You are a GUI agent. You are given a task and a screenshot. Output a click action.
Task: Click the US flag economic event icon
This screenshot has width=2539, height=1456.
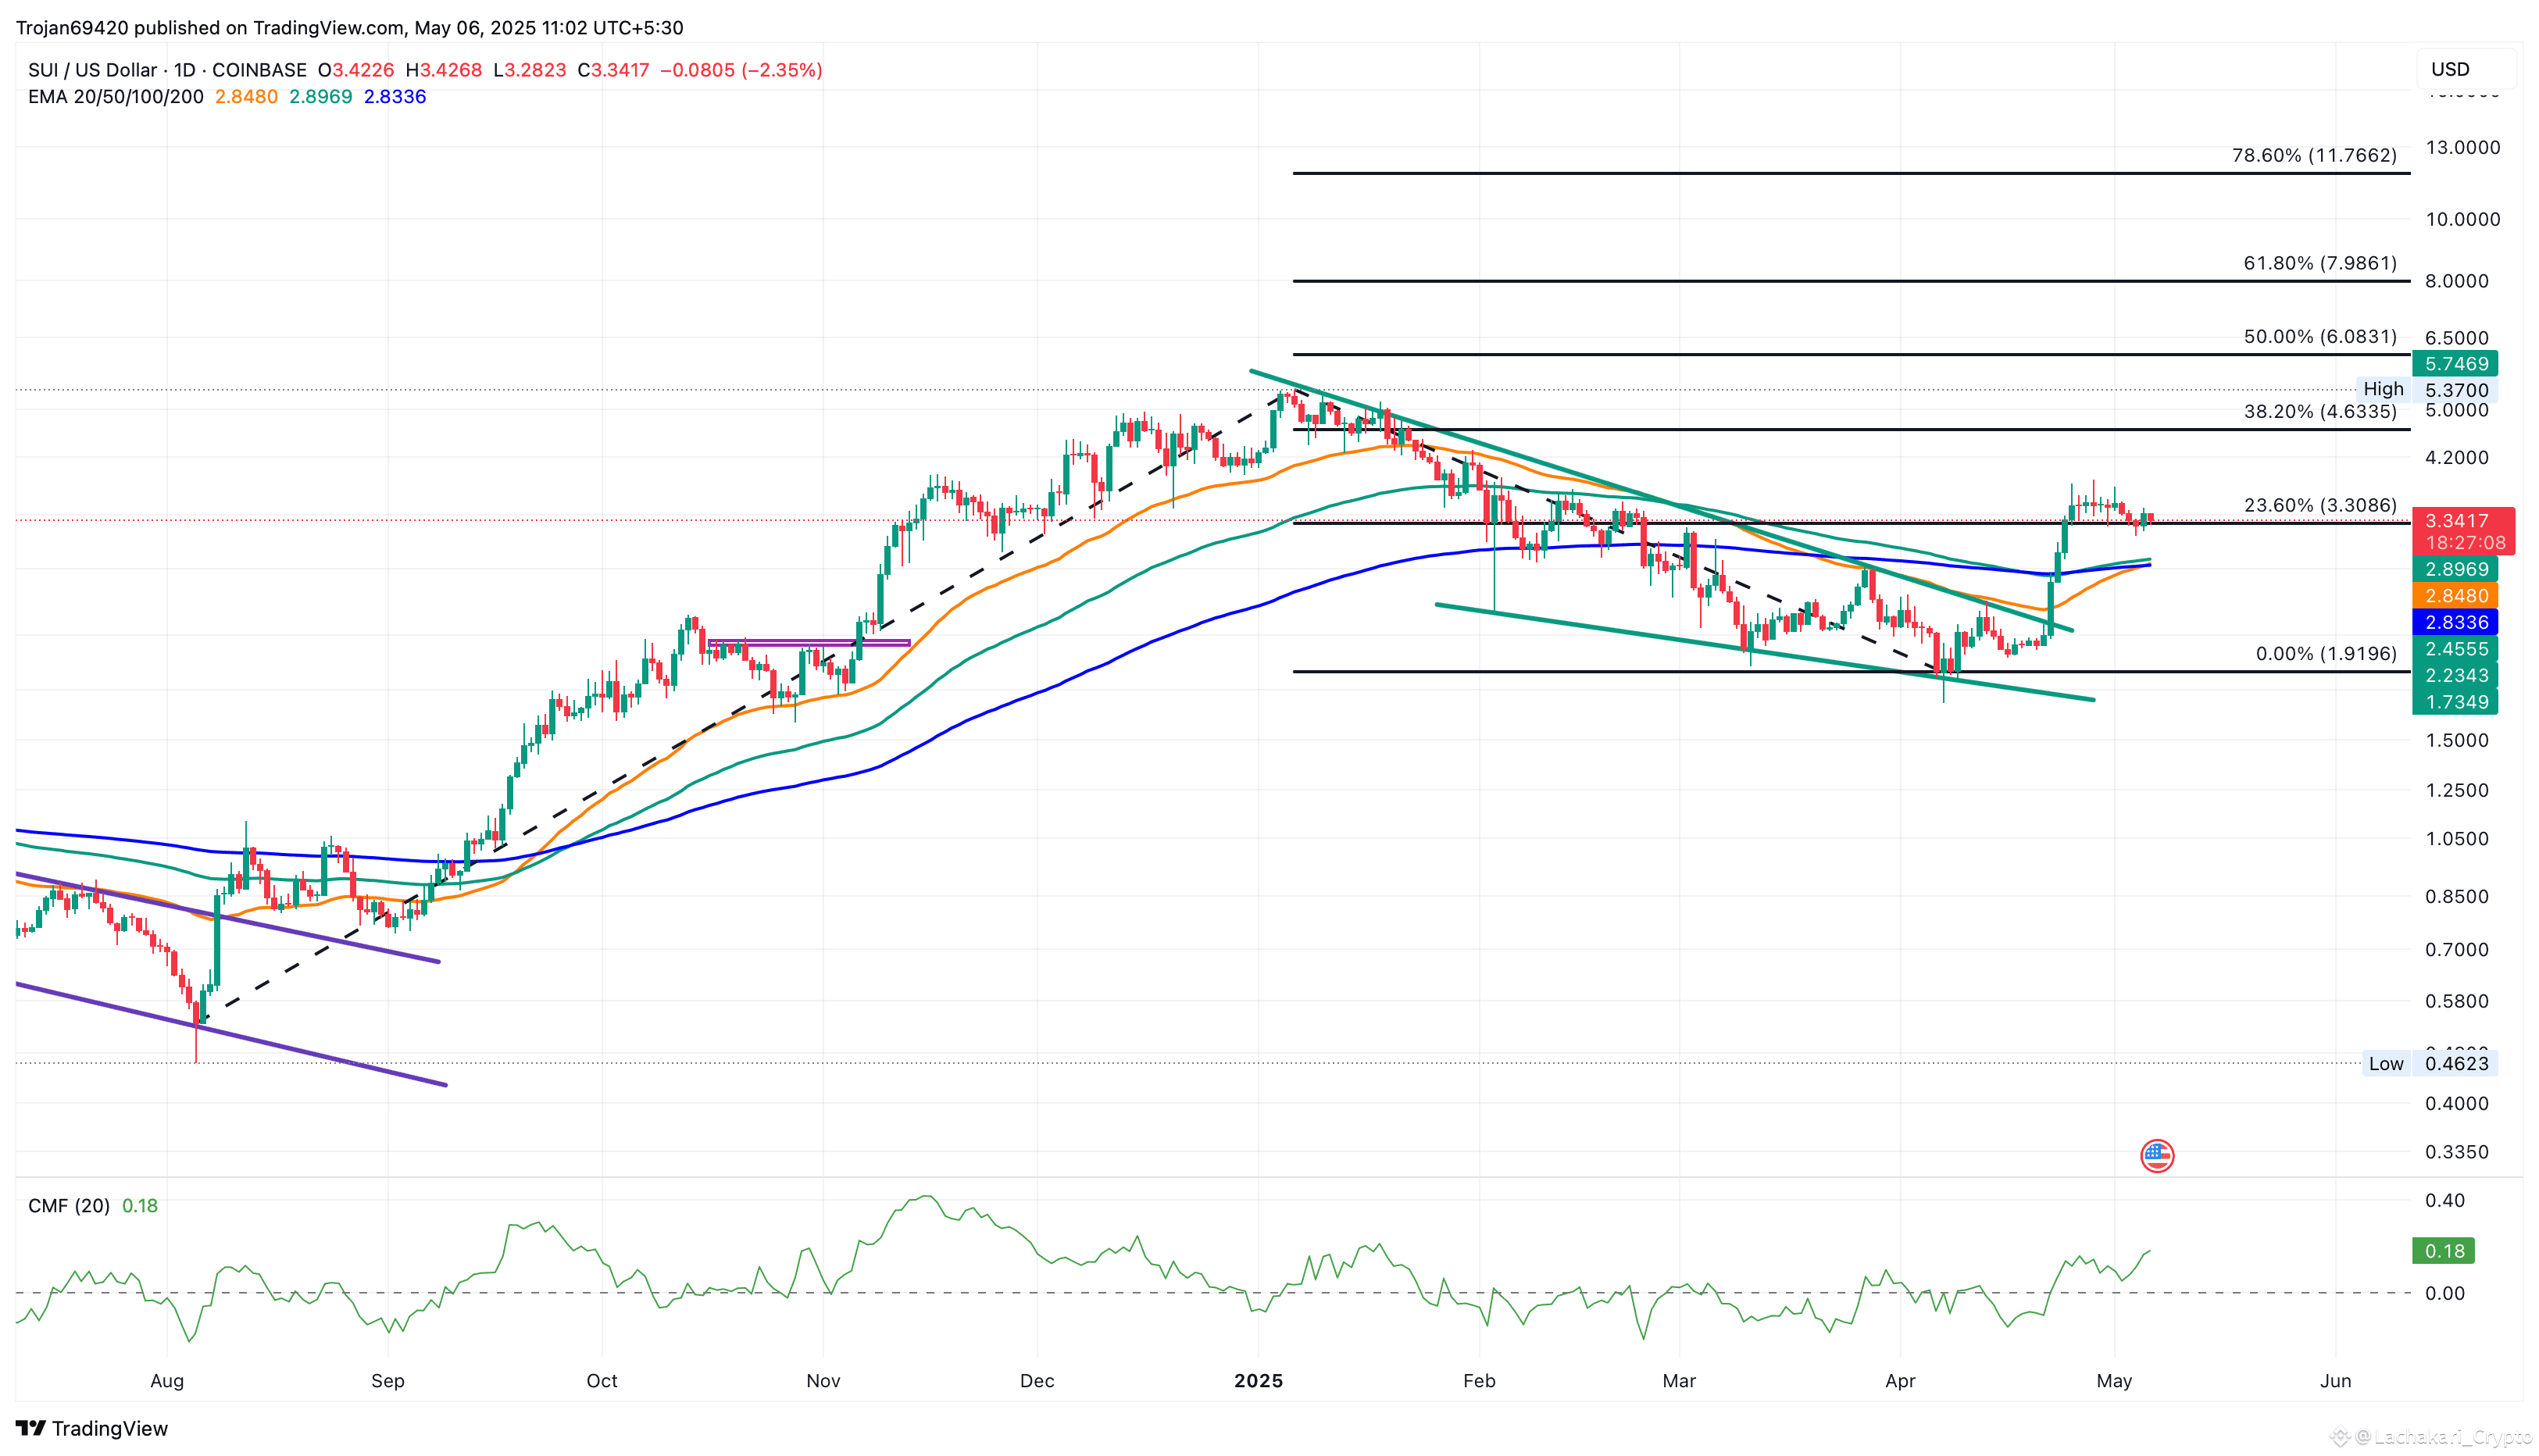[2156, 1155]
